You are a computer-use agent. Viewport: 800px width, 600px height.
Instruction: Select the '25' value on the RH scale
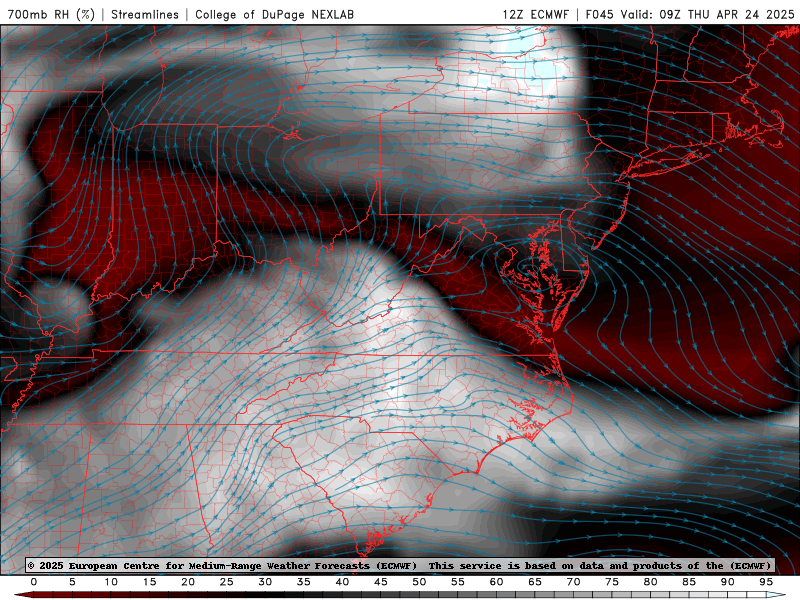[x=227, y=582]
